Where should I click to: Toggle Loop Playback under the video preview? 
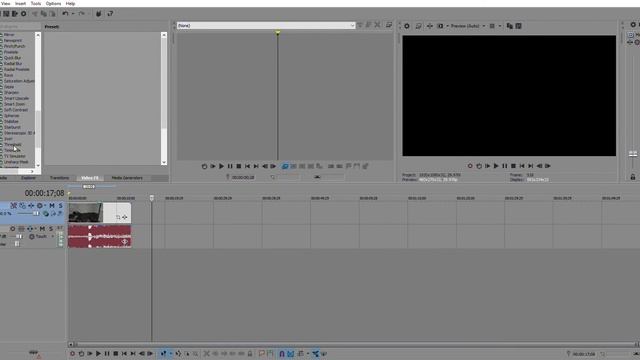[479, 166]
